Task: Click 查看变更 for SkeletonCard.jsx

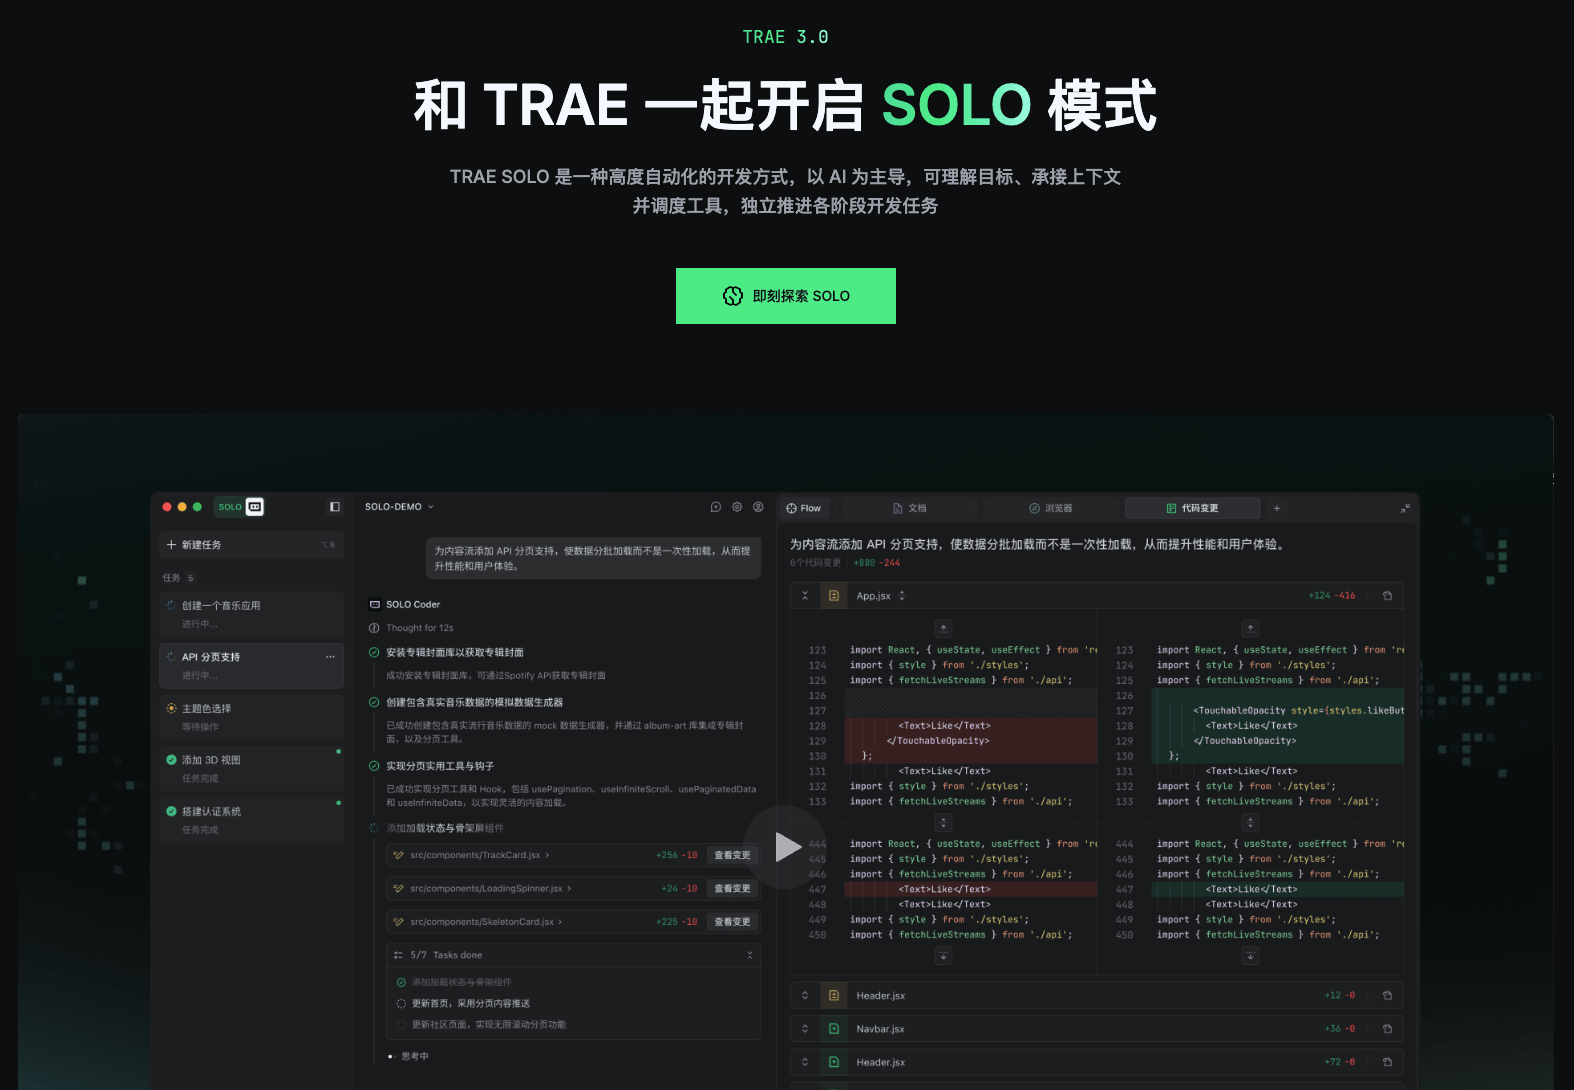Action: (x=732, y=922)
